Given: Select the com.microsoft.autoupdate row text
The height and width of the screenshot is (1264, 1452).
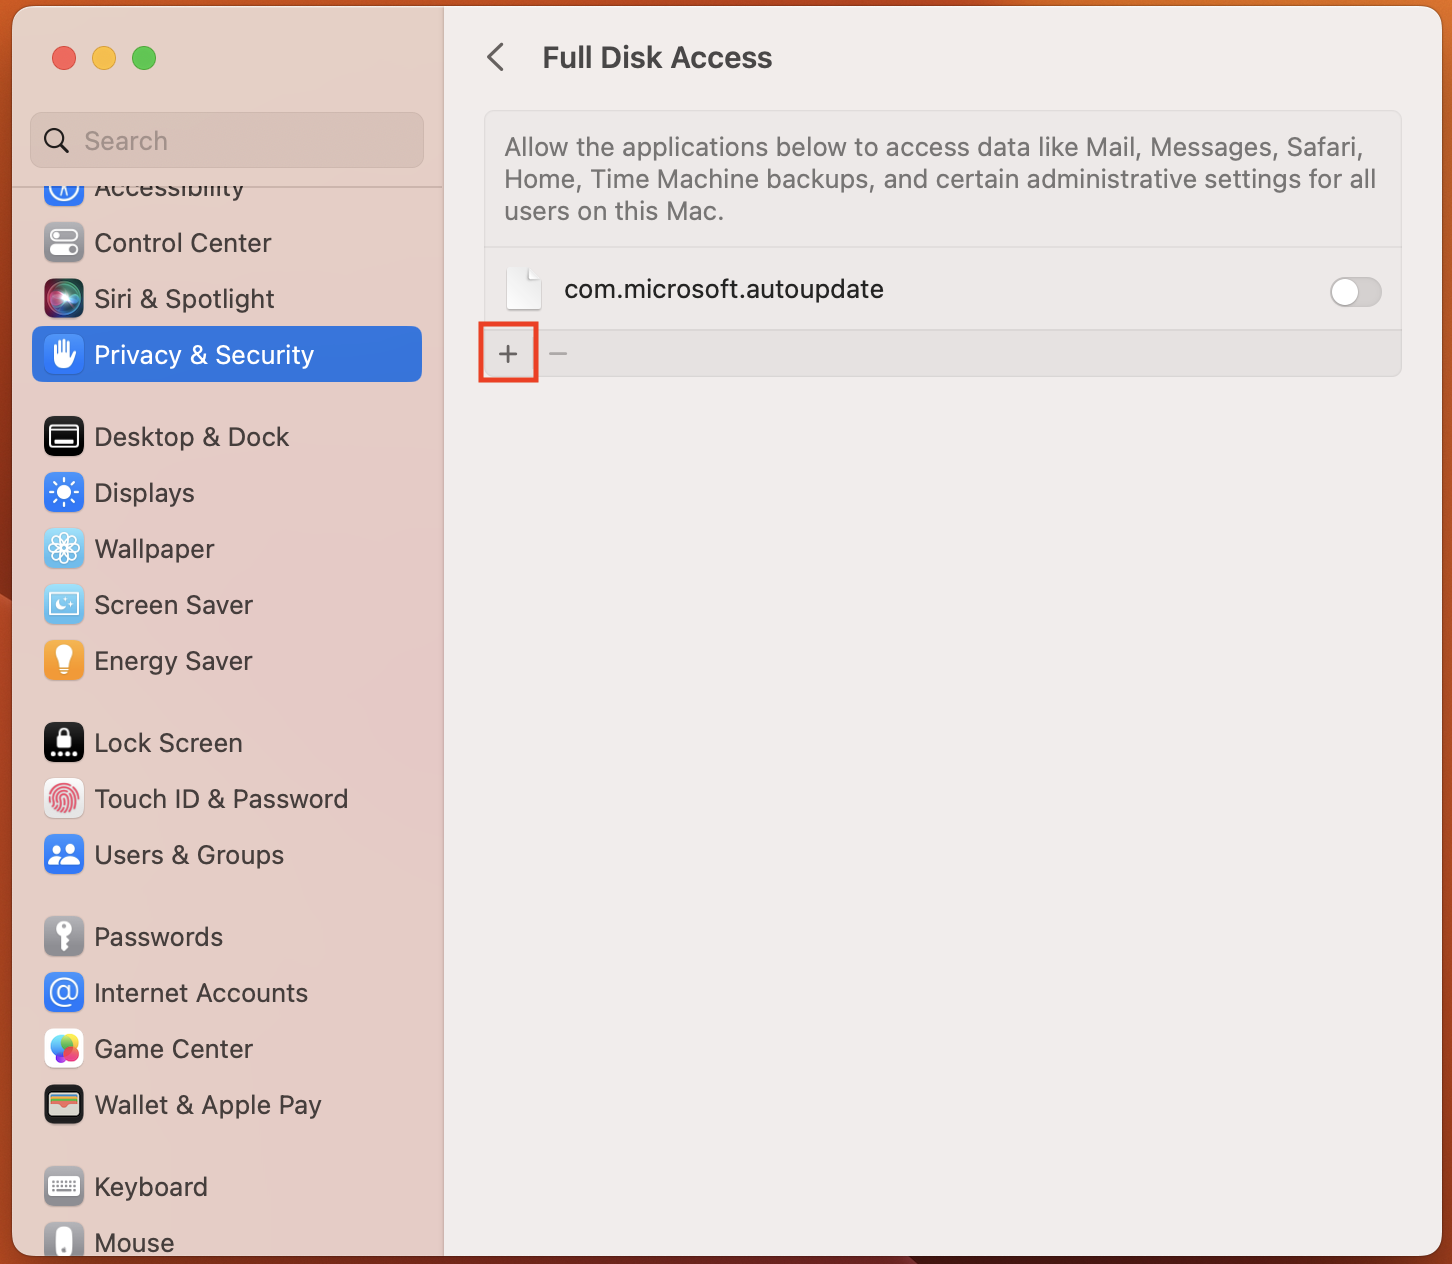Looking at the screenshot, I should coord(724,289).
